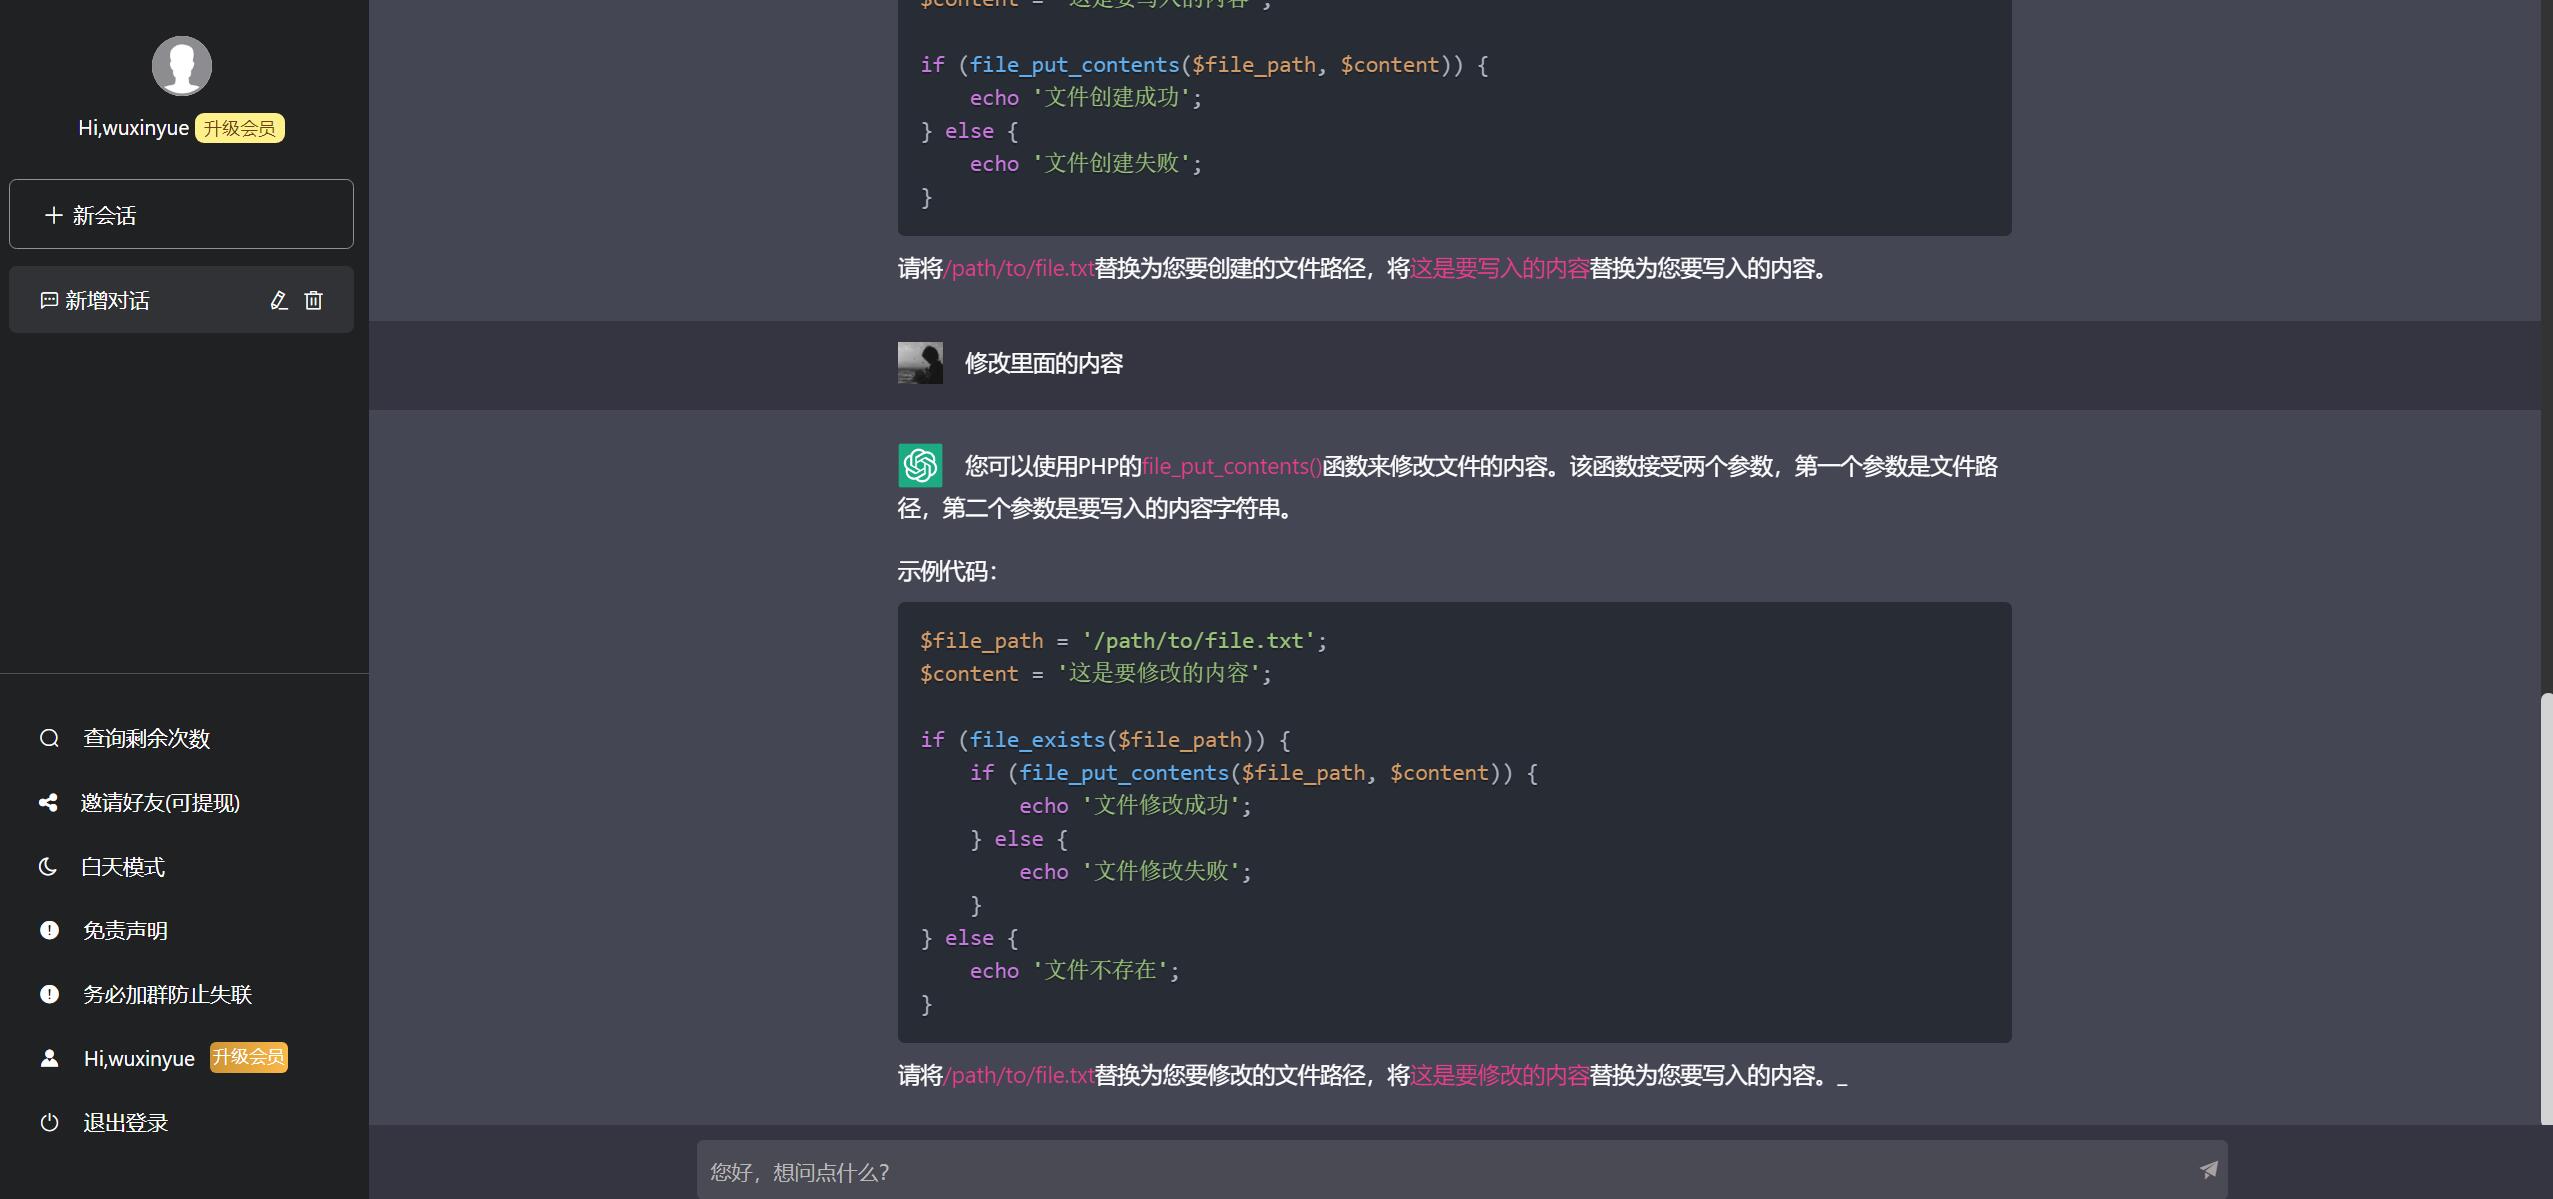Click the user avatar at top of sidebar
This screenshot has height=1199, width=2553.
[181, 66]
